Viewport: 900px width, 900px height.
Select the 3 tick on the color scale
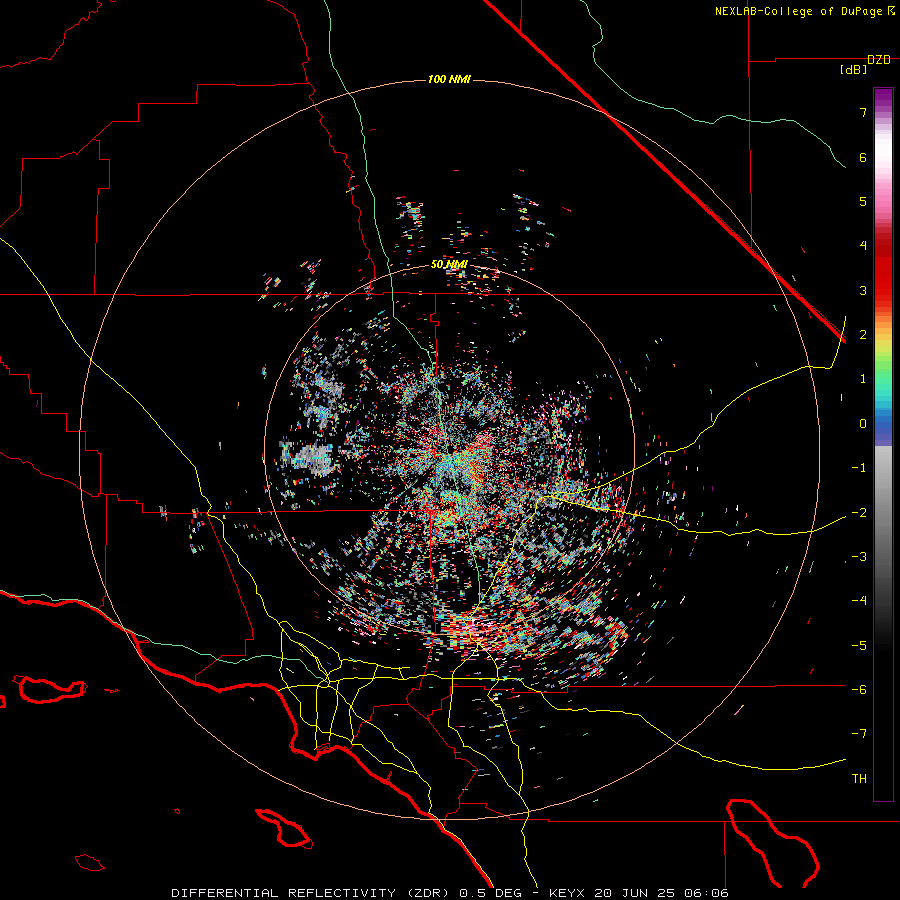(x=863, y=290)
